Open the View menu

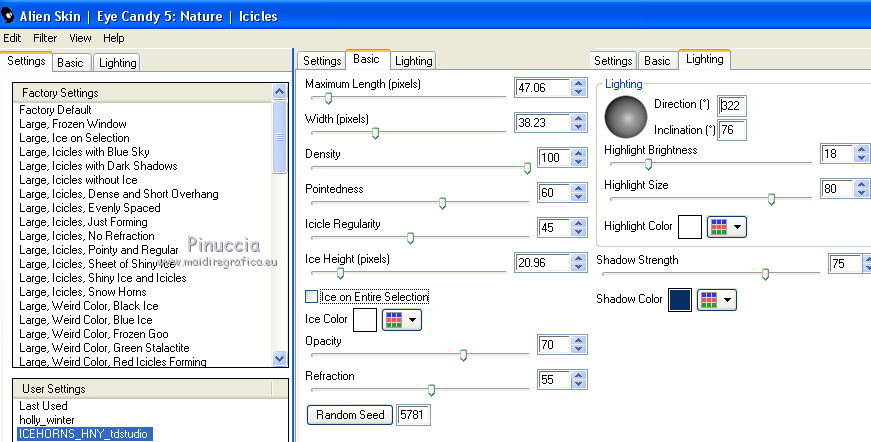(80, 38)
